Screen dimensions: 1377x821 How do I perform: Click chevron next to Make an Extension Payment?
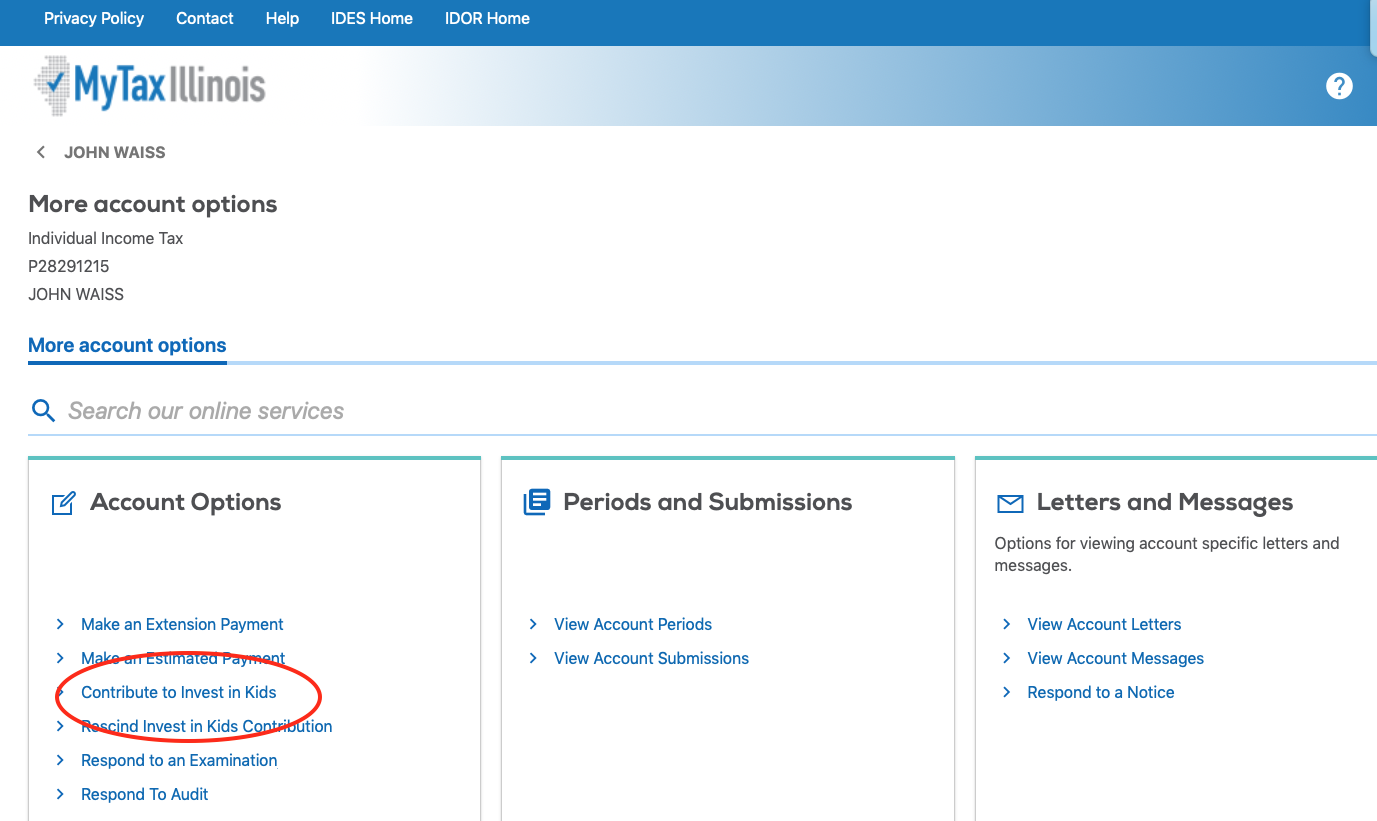point(60,624)
